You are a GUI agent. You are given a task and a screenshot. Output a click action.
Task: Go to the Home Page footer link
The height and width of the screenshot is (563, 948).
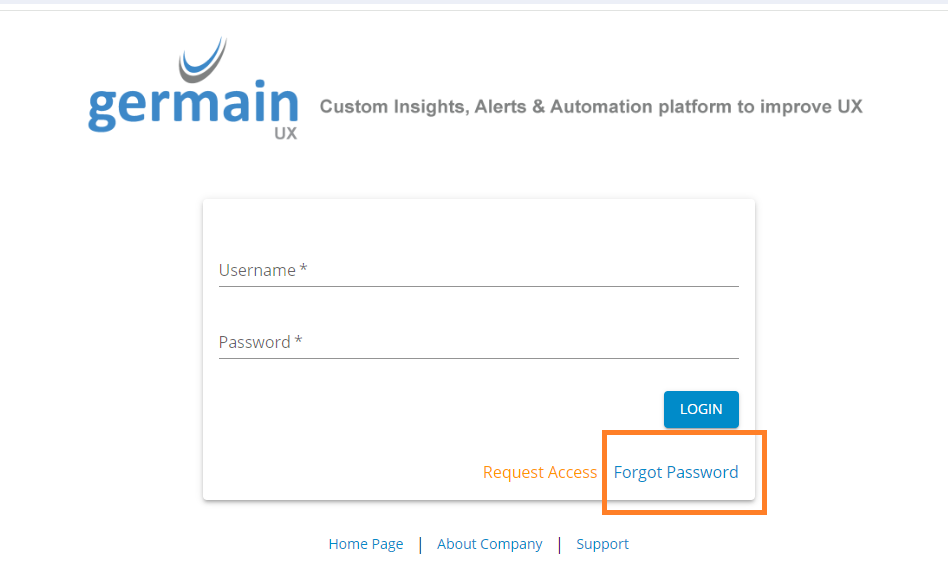[x=366, y=544]
